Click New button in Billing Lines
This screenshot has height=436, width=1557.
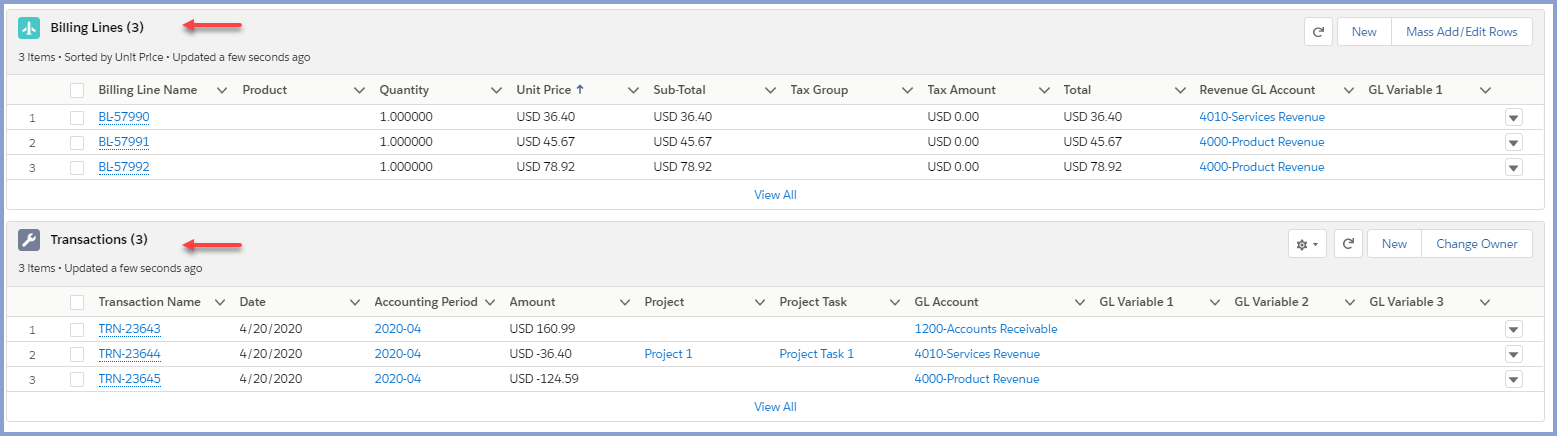[1364, 32]
